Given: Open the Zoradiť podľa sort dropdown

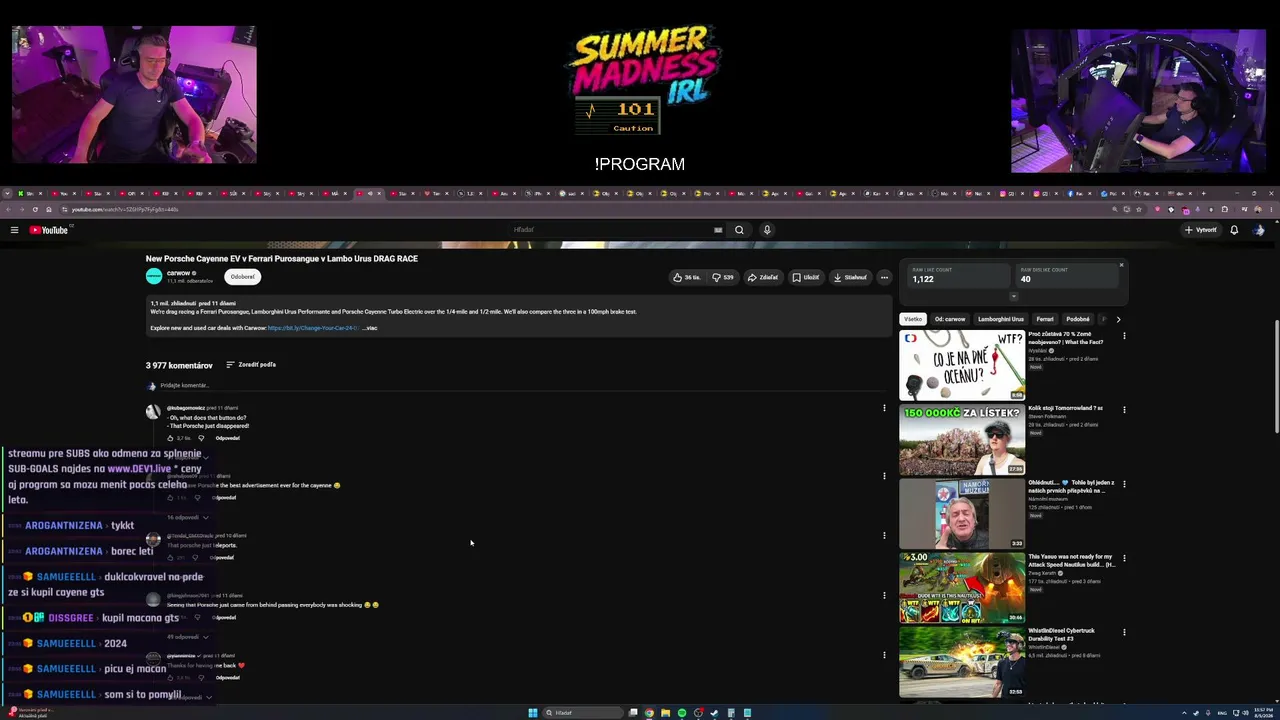Looking at the screenshot, I should tap(251, 365).
